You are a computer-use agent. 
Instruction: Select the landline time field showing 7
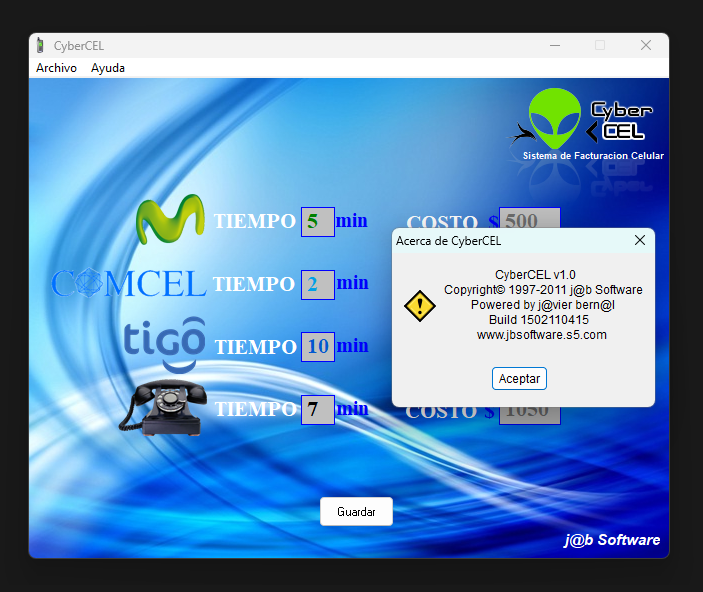point(317,409)
